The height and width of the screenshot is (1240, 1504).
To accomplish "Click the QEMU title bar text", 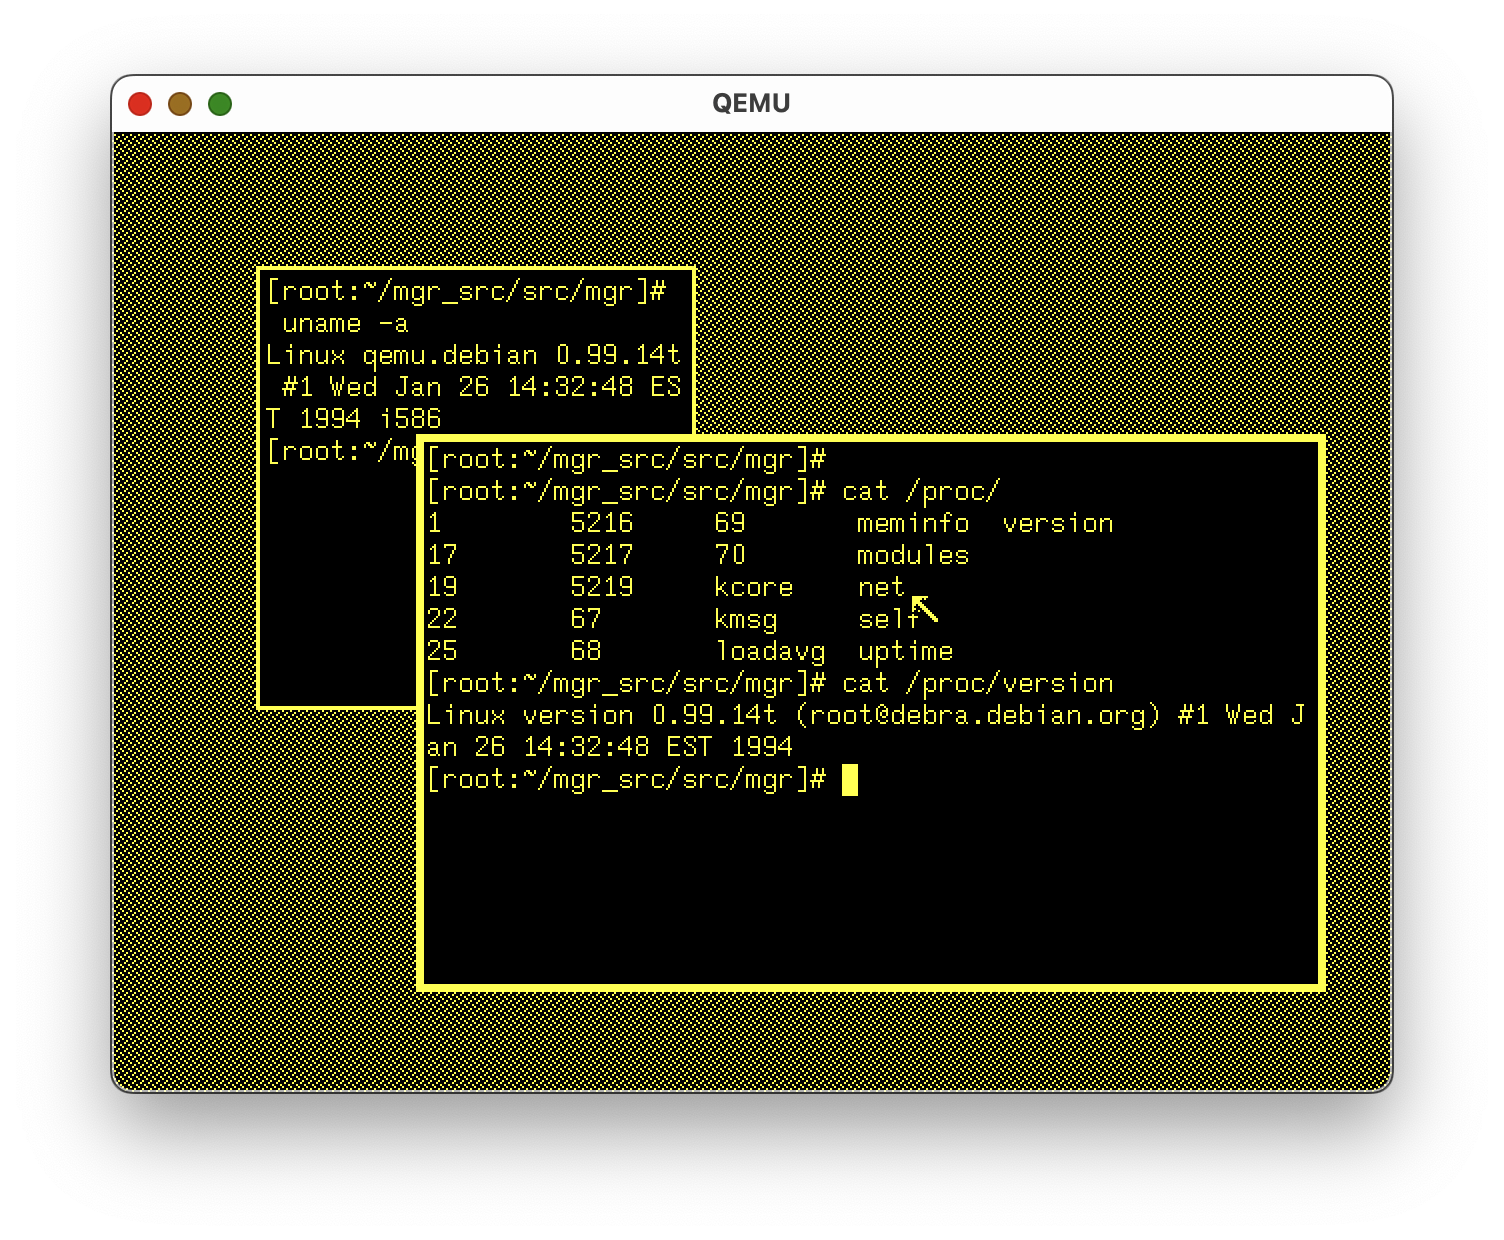I will tap(751, 102).
